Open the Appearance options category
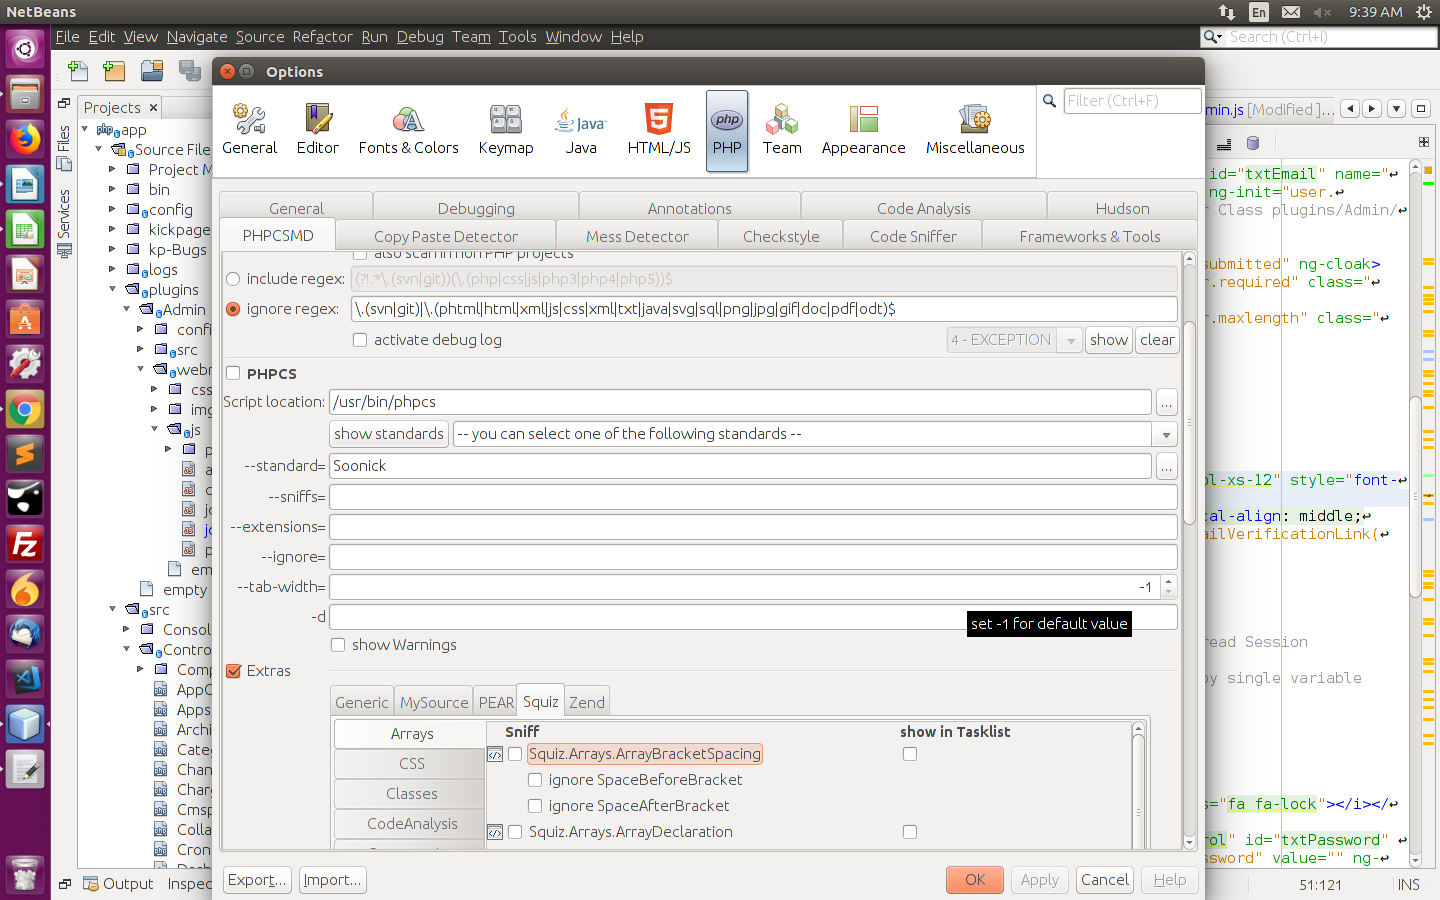 863,131
